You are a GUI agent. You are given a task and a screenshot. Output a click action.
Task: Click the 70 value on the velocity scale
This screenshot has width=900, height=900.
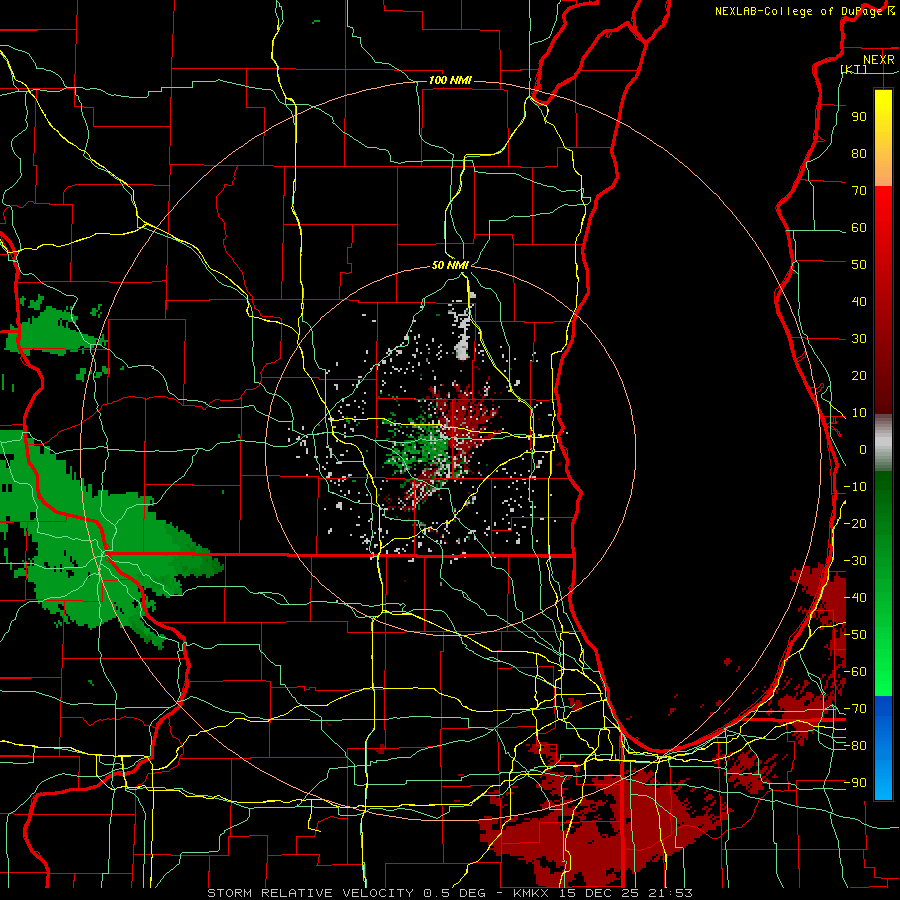pos(859,191)
